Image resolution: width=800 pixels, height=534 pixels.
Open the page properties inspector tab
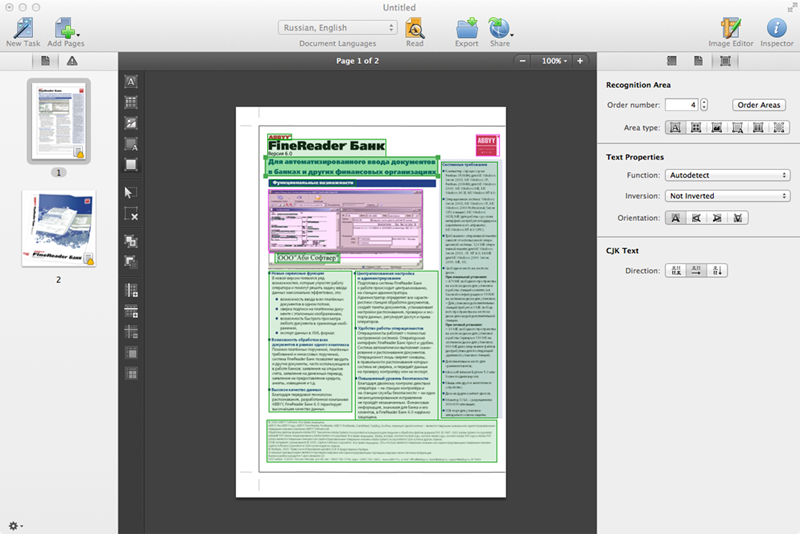[698, 61]
